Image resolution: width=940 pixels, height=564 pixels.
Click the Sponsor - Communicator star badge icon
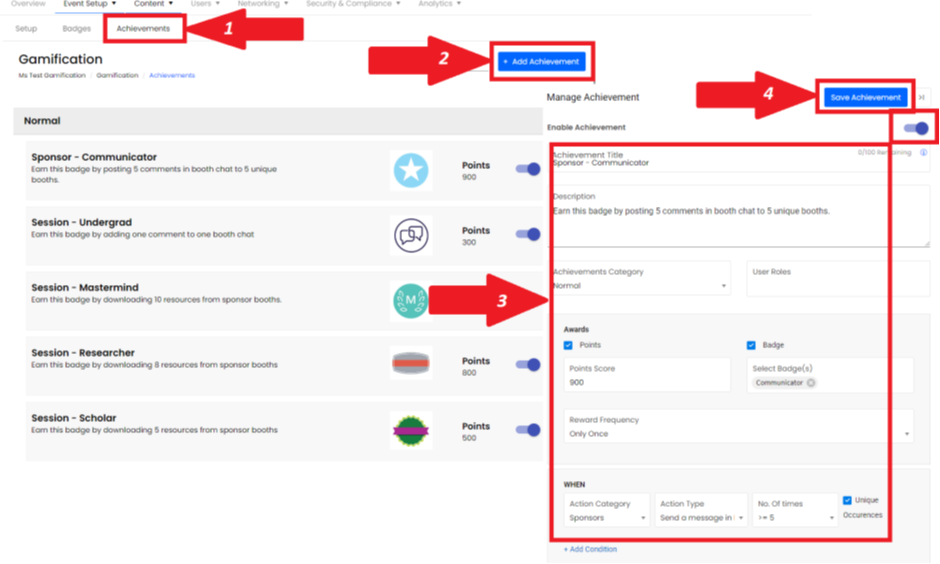pos(411,171)
